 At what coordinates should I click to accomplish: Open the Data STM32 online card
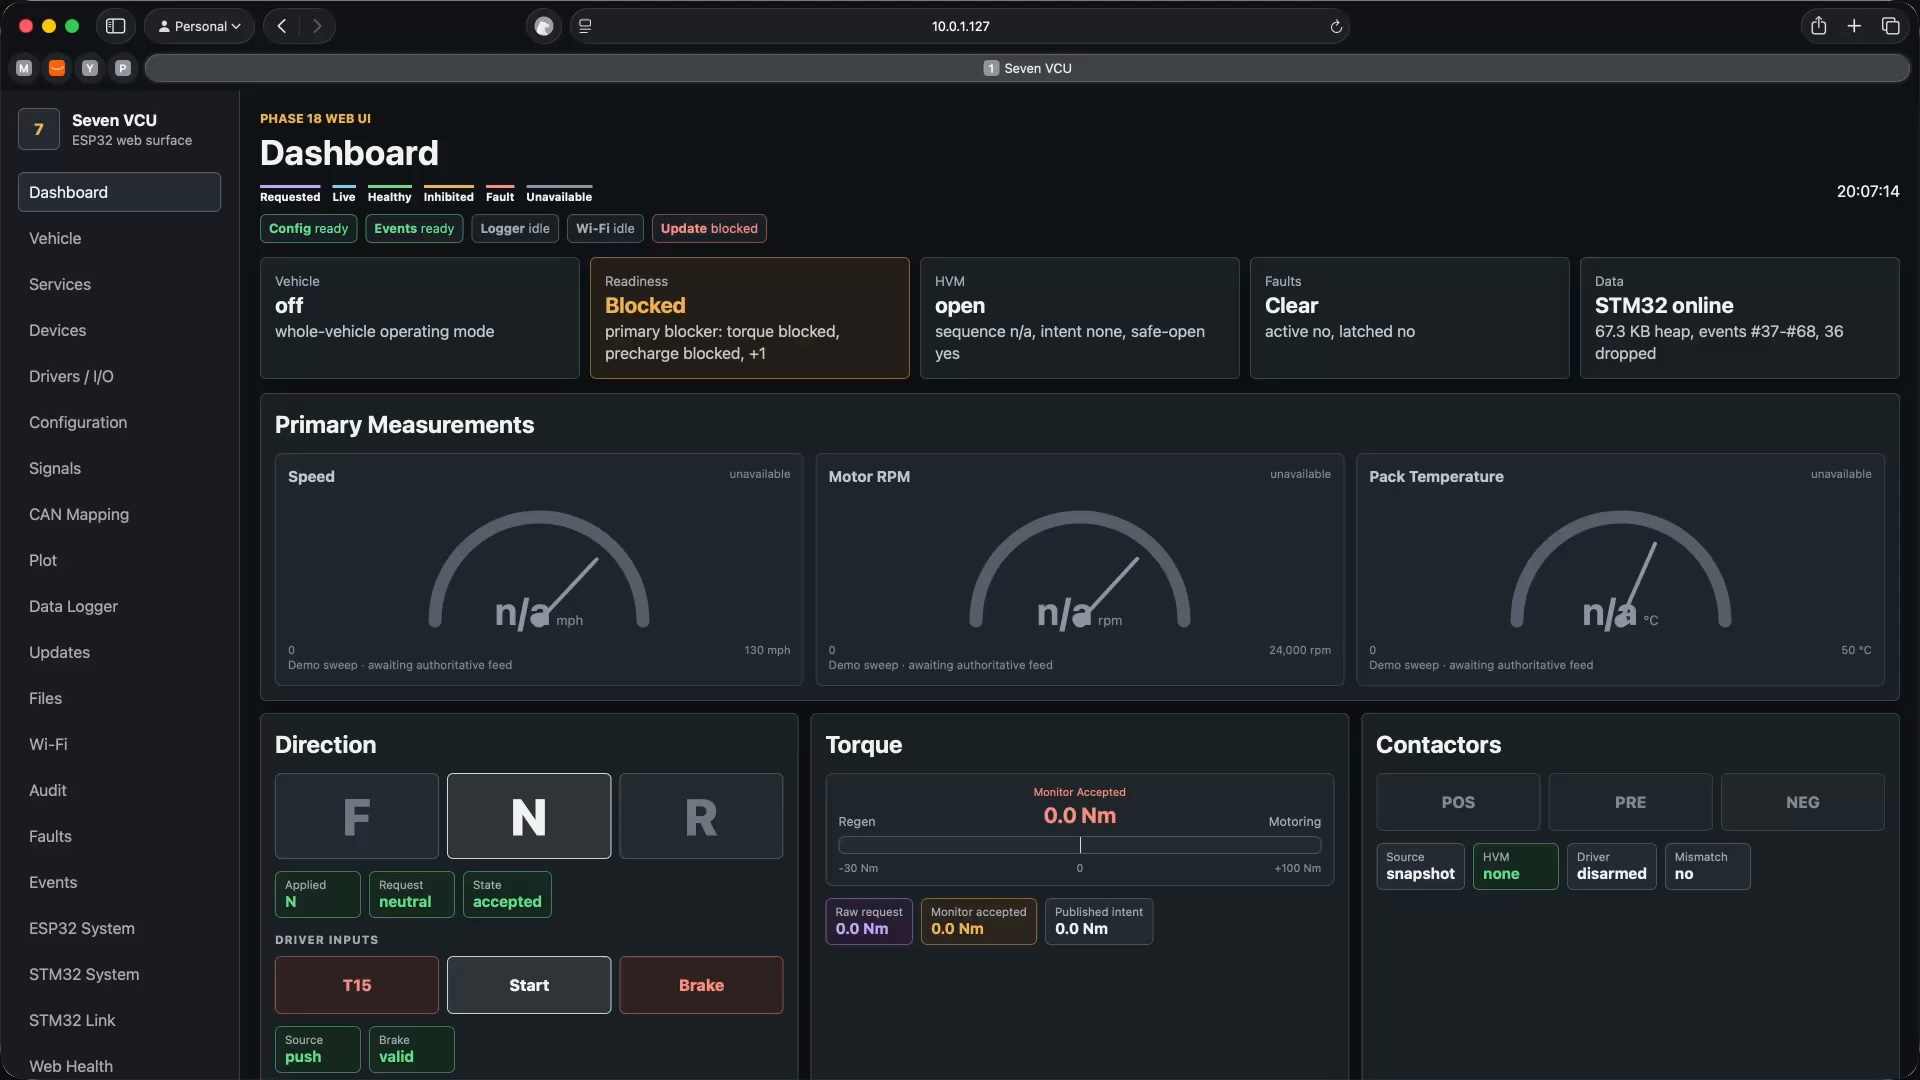pyautogui.click(x=1740, y=318)
